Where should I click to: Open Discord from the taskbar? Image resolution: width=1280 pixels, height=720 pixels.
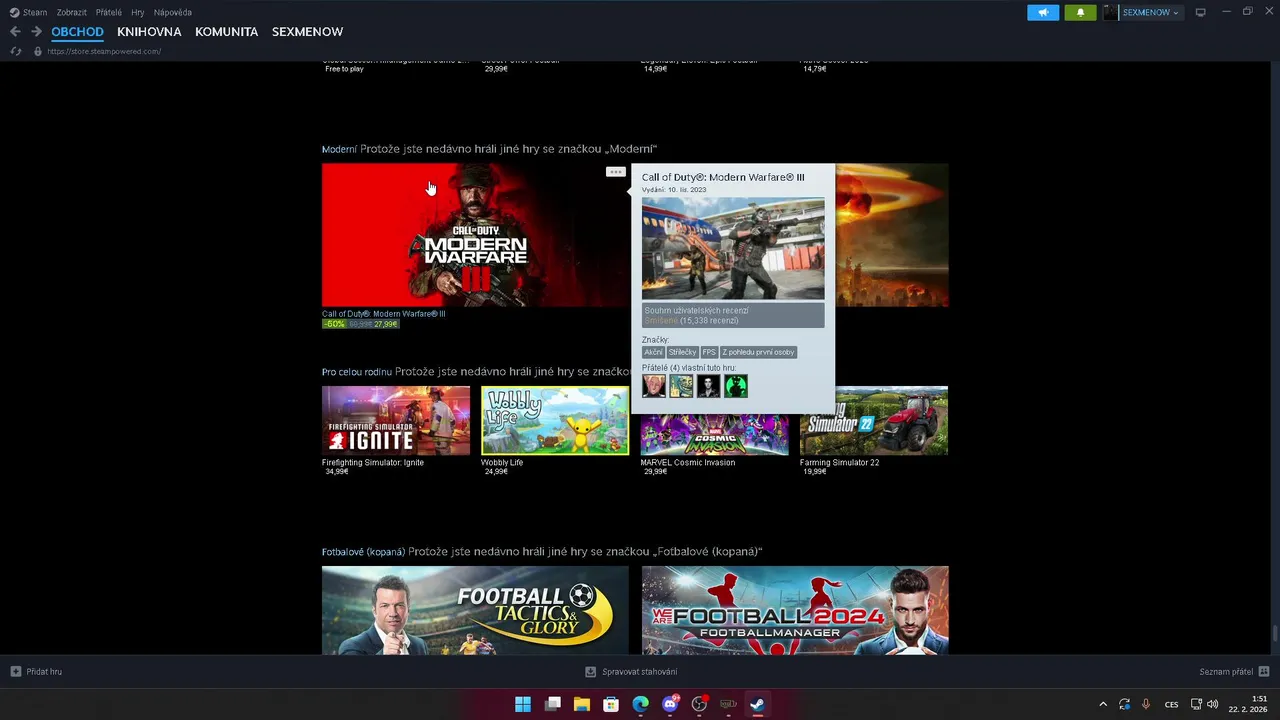(x=670, y=704)
